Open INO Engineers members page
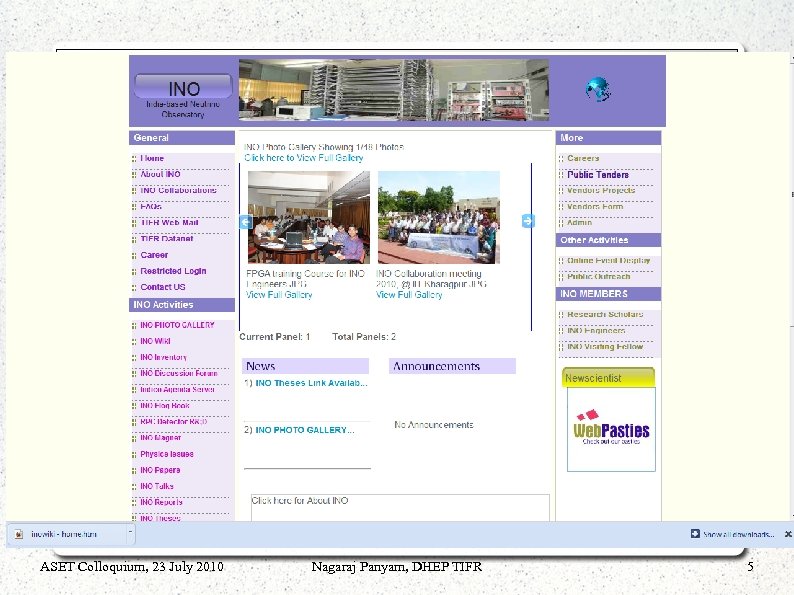Viewport: 794px width, 595px height. [596, 330]
